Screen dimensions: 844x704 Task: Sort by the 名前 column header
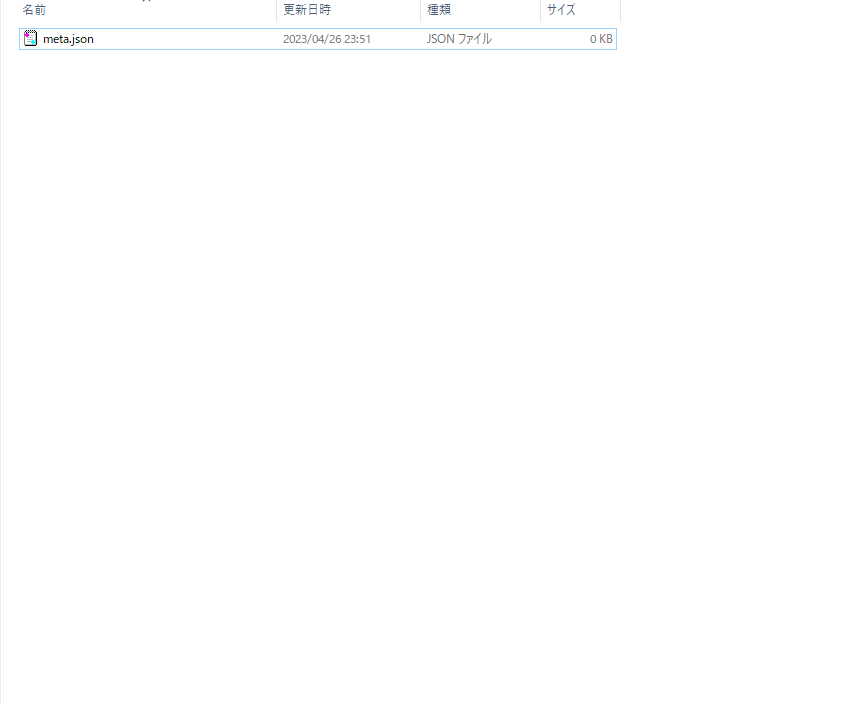(x=34, y=10)
